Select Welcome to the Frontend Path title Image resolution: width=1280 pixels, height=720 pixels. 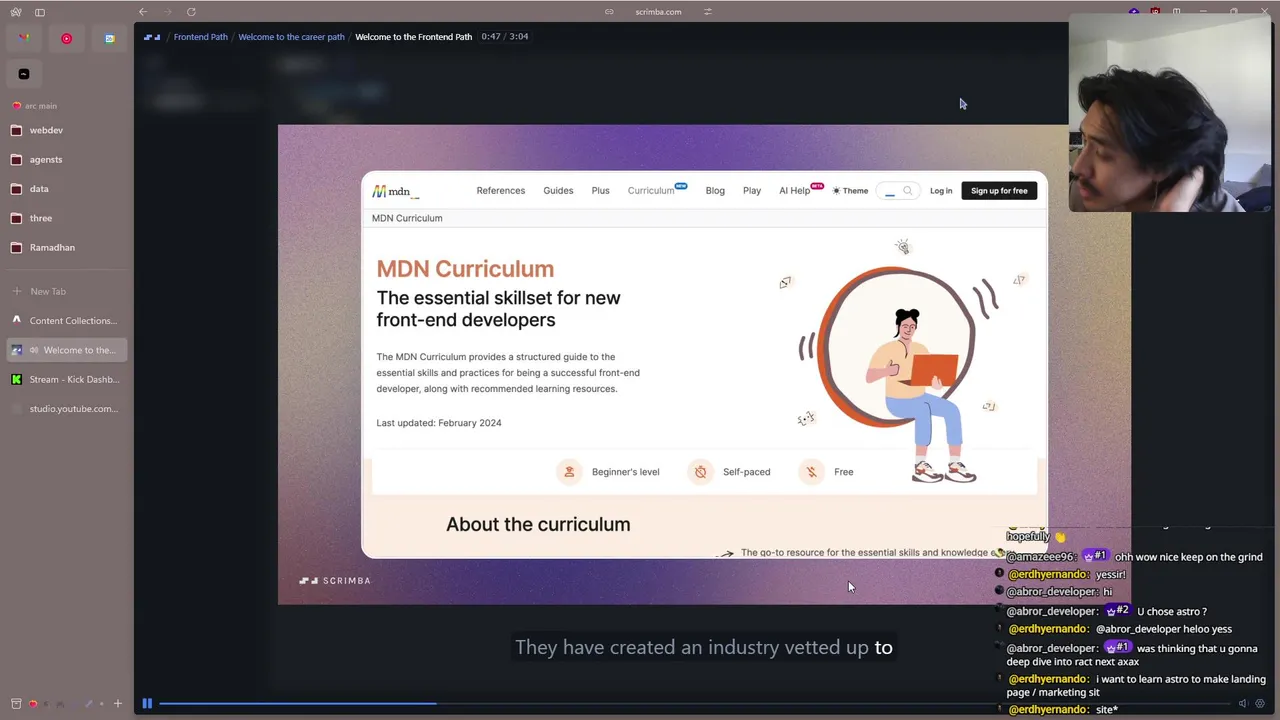point(413,37)
